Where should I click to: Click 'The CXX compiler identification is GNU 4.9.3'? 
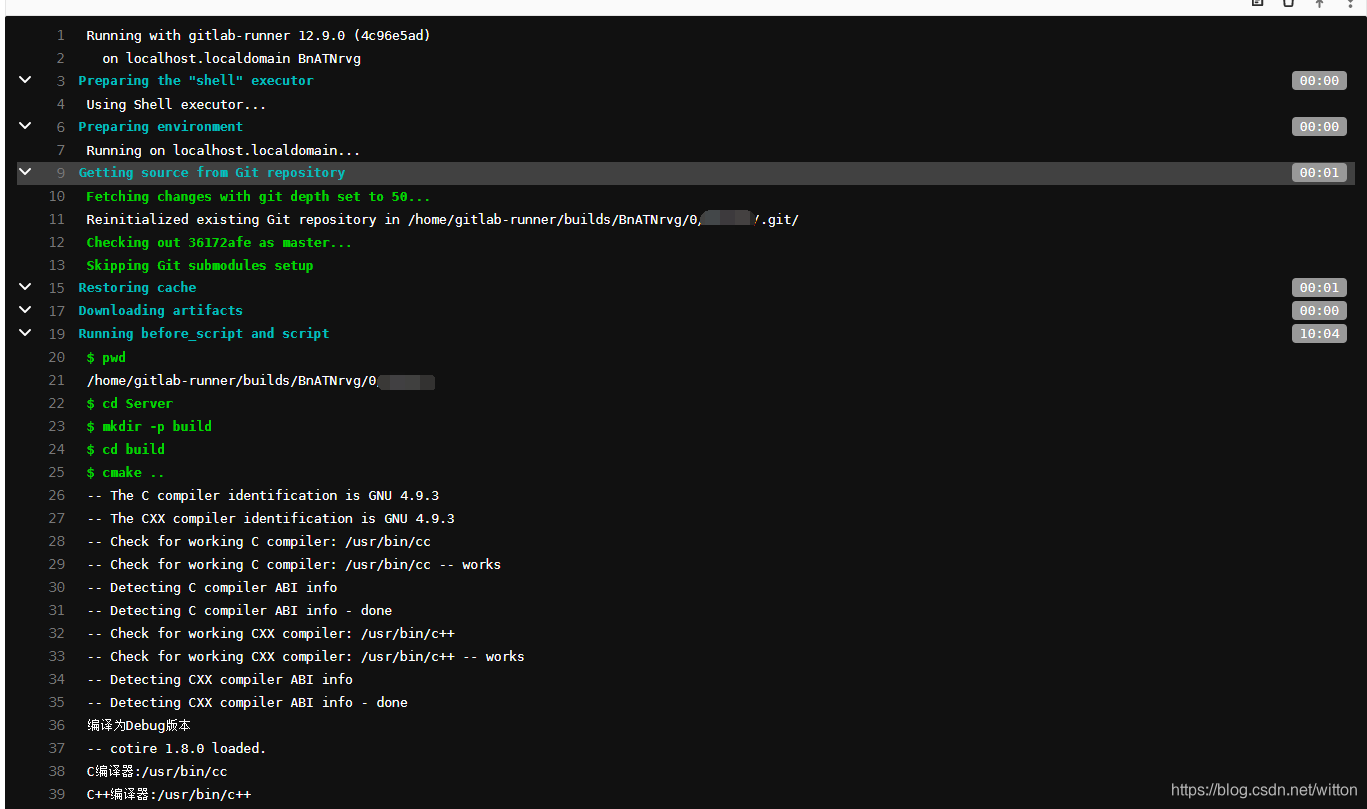pyautogui.click(x=271, y=519)
